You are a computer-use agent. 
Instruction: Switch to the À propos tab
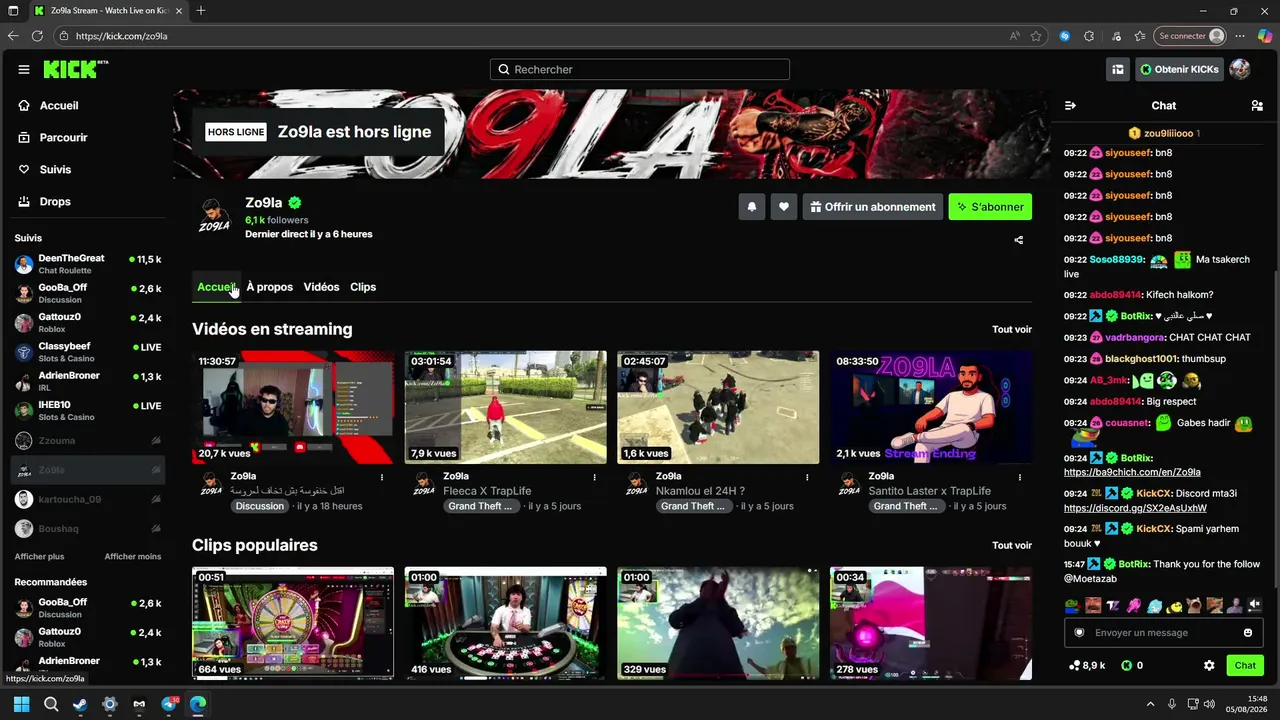point(269,287)
